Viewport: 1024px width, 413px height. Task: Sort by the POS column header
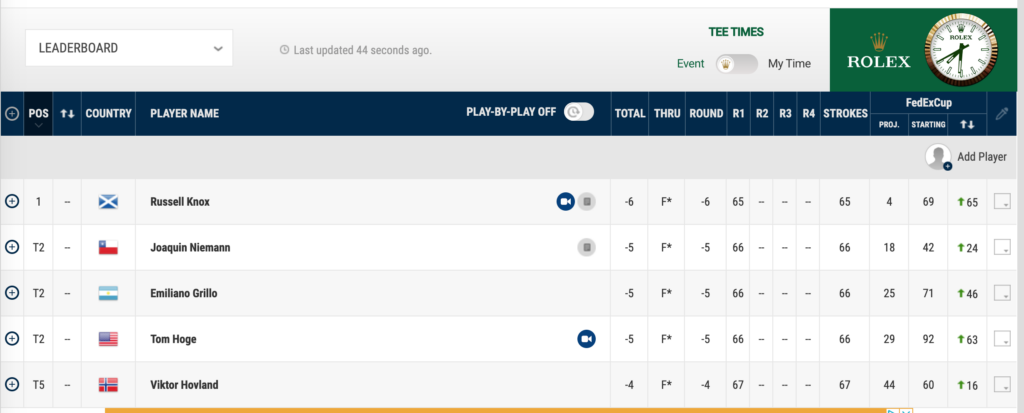[39, 114]
